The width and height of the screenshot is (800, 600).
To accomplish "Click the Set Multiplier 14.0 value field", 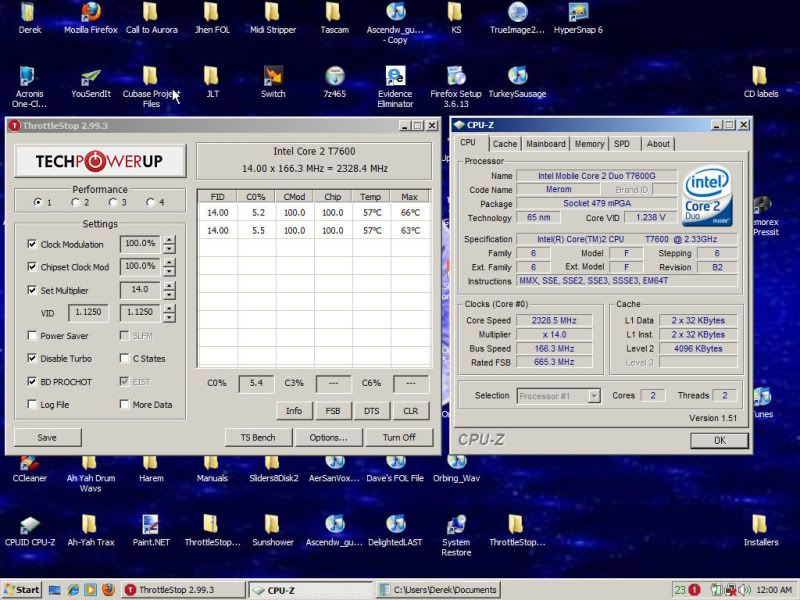I will pos(140,290).
